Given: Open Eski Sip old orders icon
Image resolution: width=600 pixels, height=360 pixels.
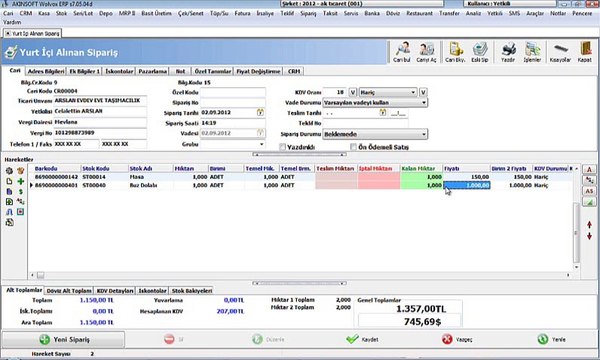Looking at the screenshot, I should 480,52.
